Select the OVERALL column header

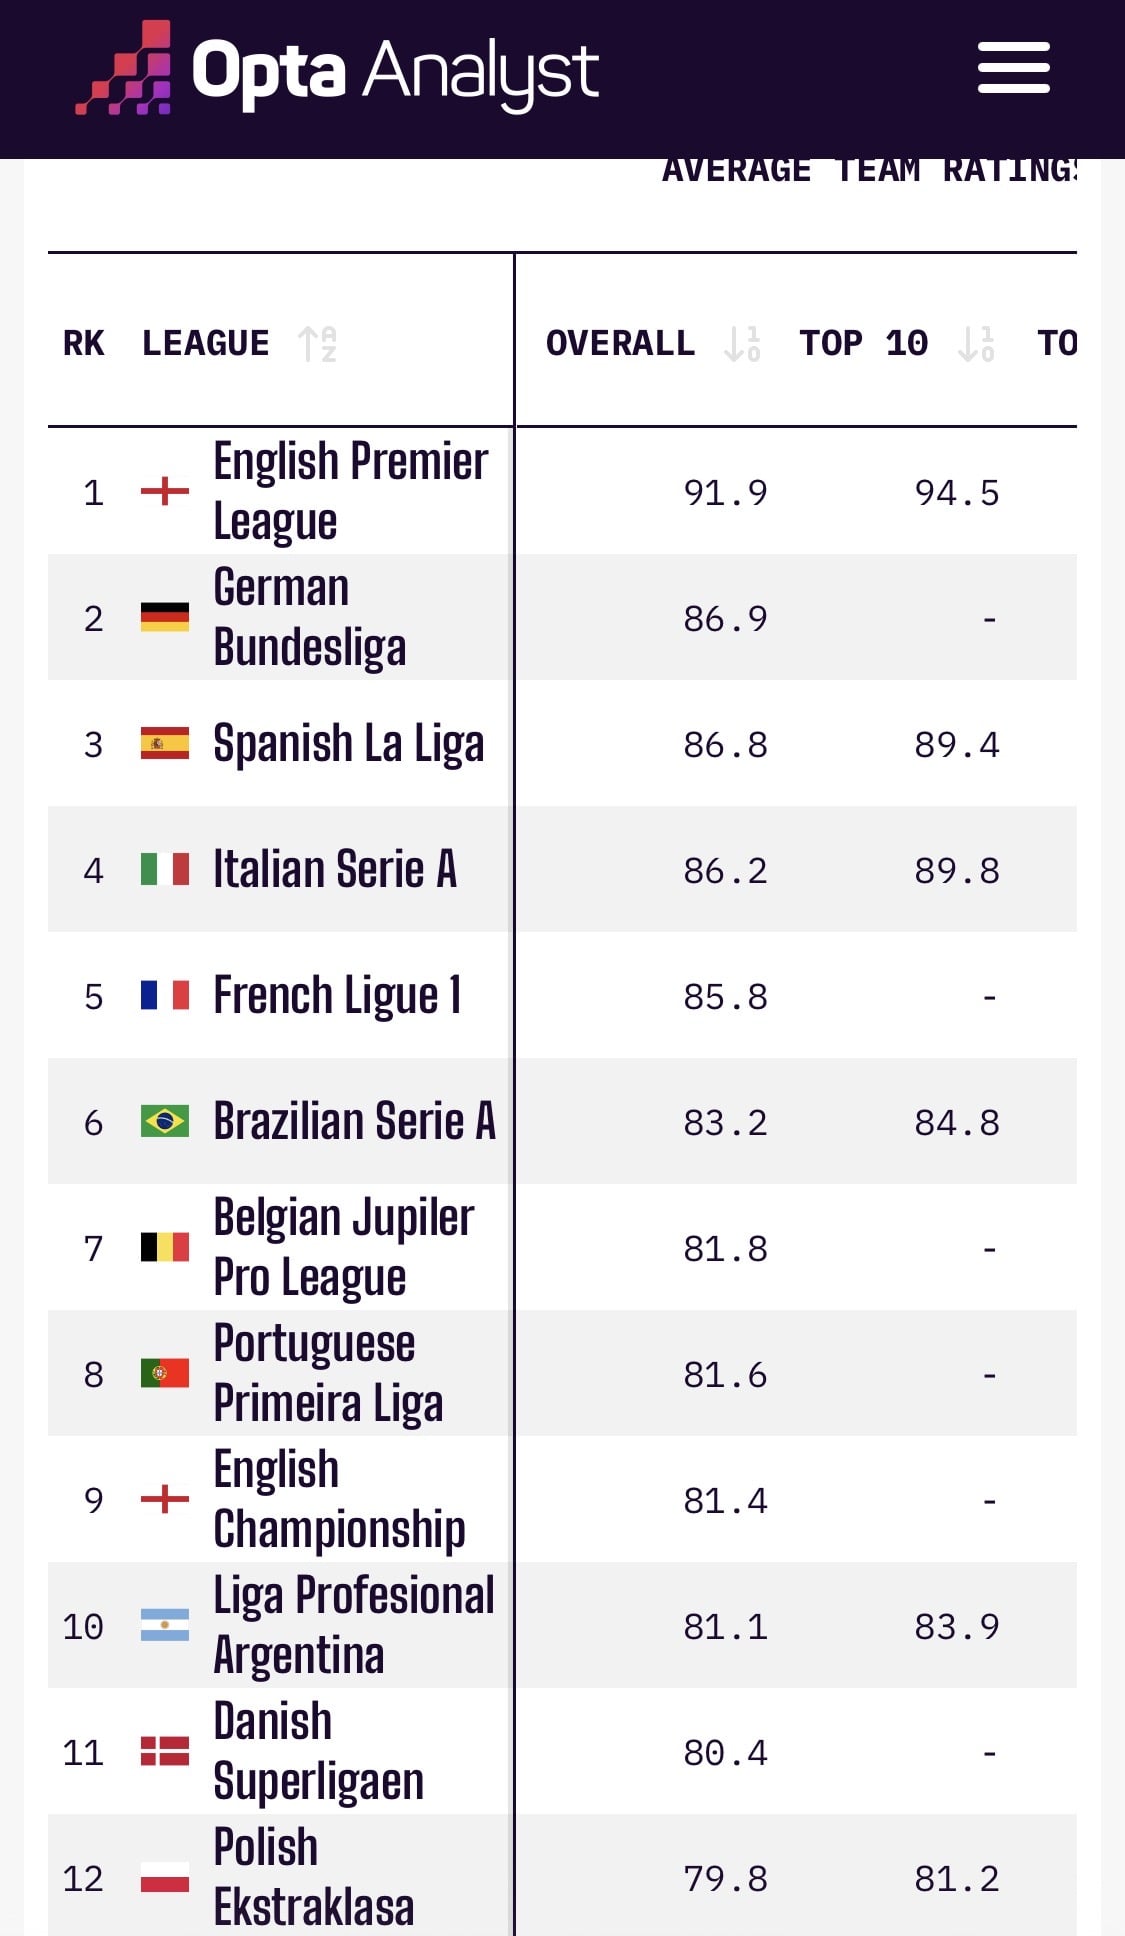[620, 343]
